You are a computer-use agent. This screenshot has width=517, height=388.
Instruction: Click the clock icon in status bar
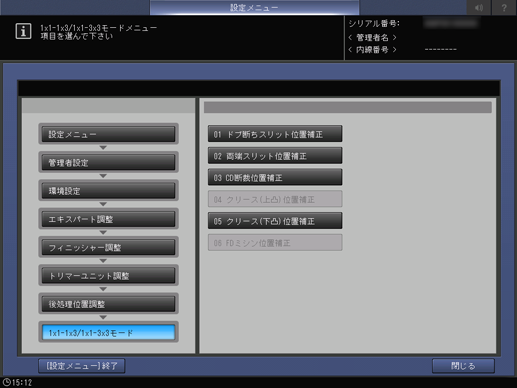(x=6, y=382)
